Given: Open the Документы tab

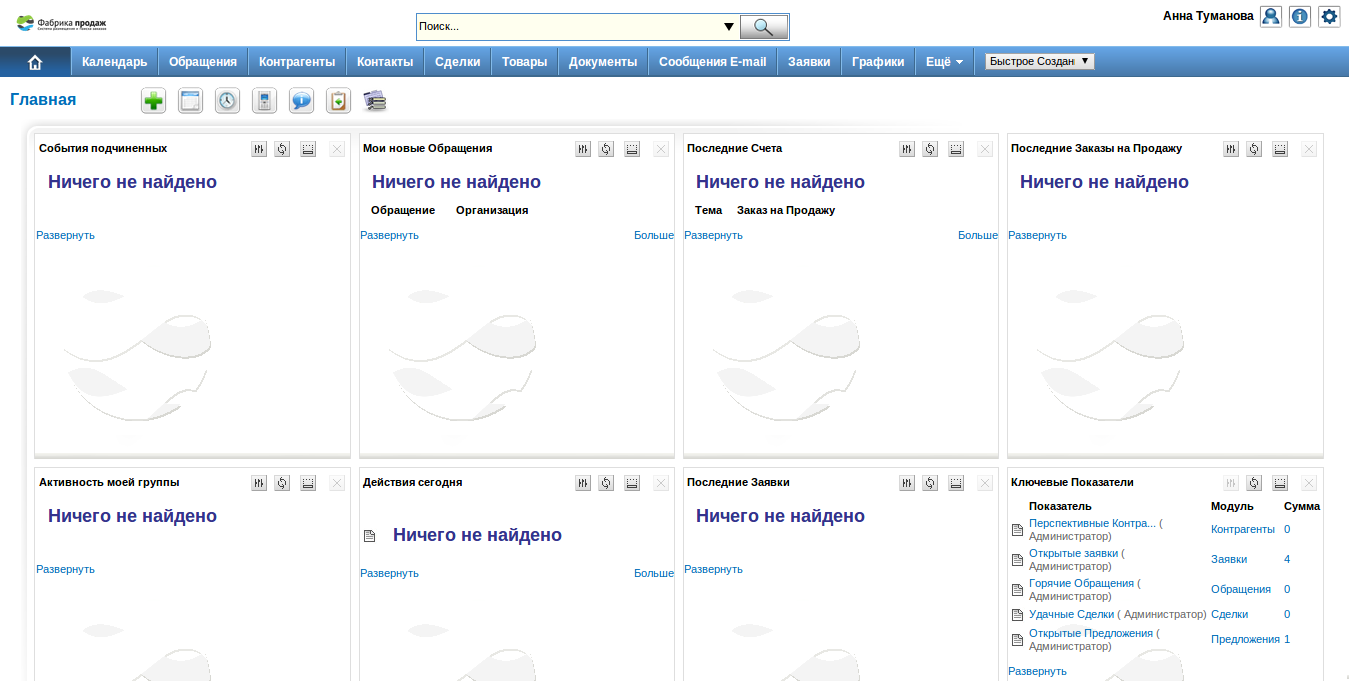Looking at the screenshot, I should click(603, 62).
